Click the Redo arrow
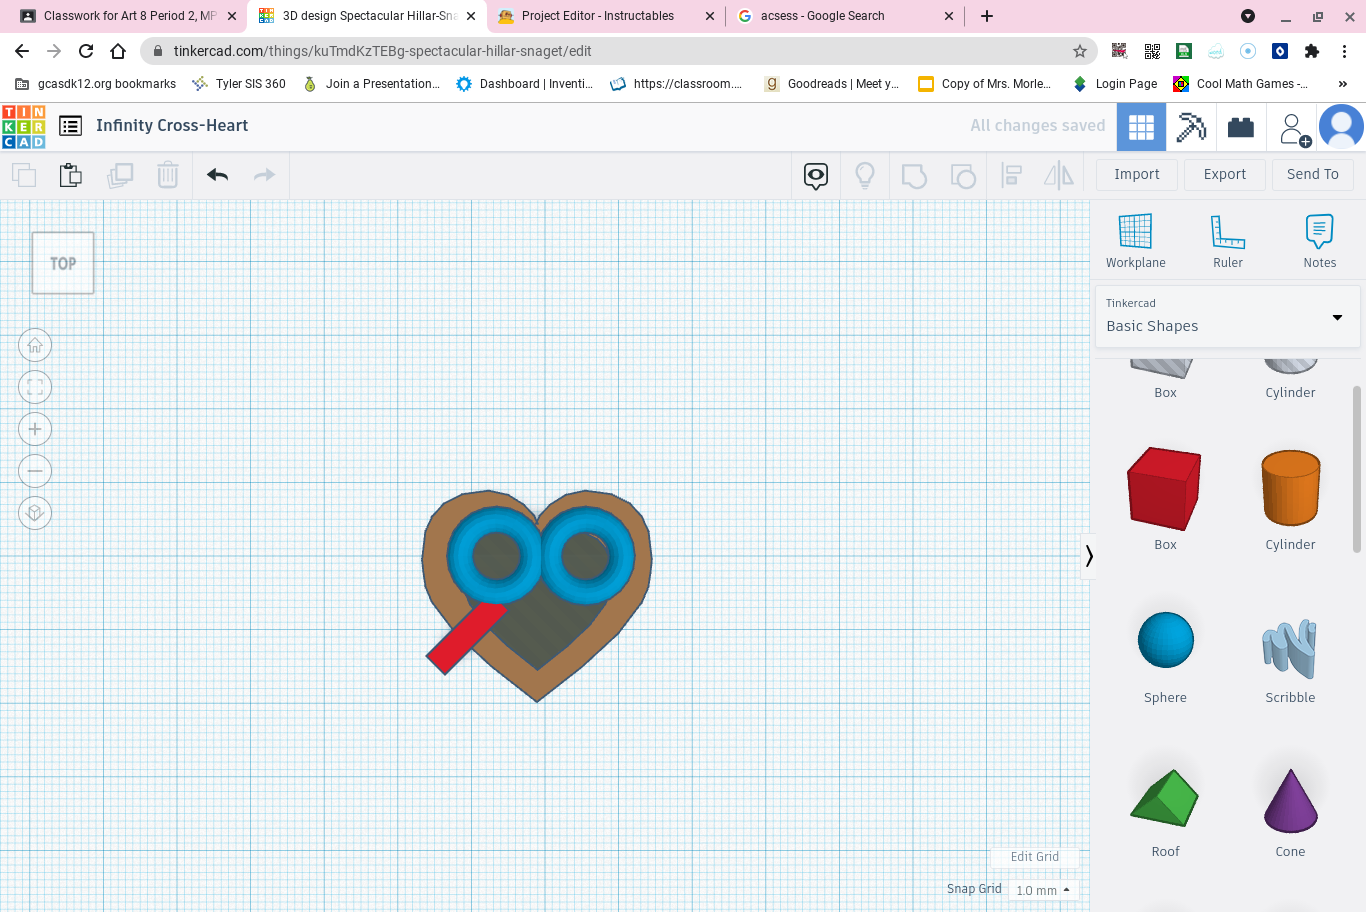This screenshot has width=1366, height=912. click(264, 175)
